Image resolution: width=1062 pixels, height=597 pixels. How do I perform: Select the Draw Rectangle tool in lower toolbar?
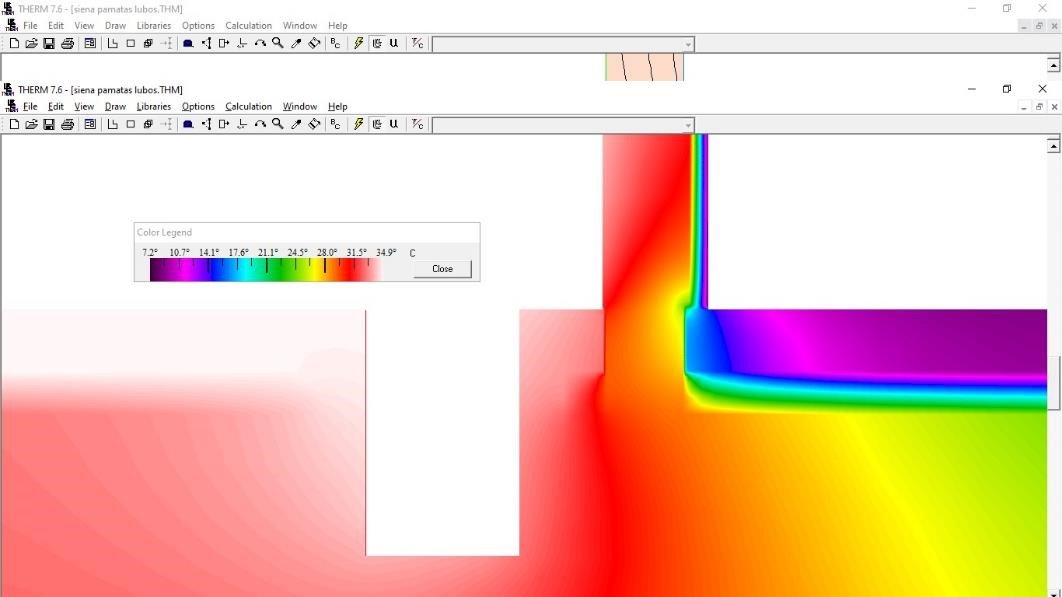[x=130, y=125]
